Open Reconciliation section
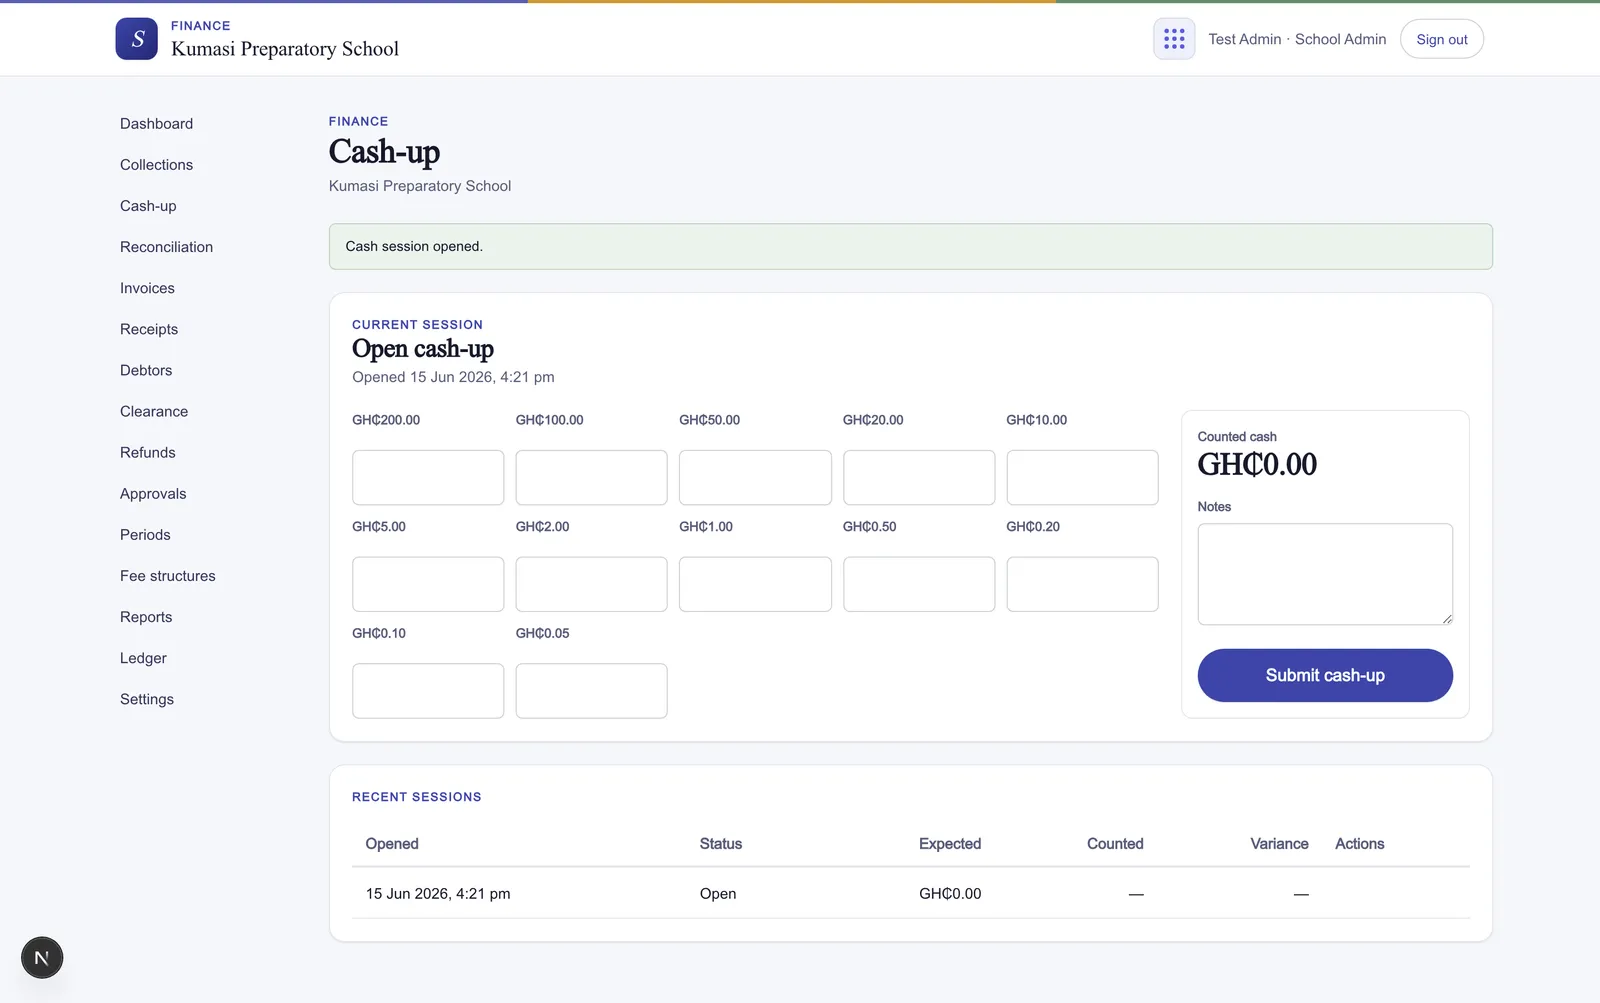The width and height of the screenshot is (1600, 1003). (x=167, y=247)
